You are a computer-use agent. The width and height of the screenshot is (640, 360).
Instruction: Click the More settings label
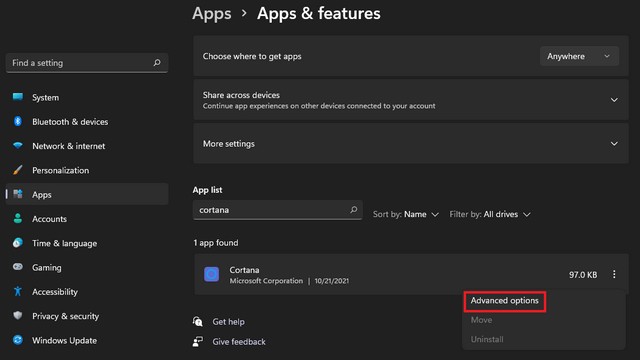coord(229,144)
